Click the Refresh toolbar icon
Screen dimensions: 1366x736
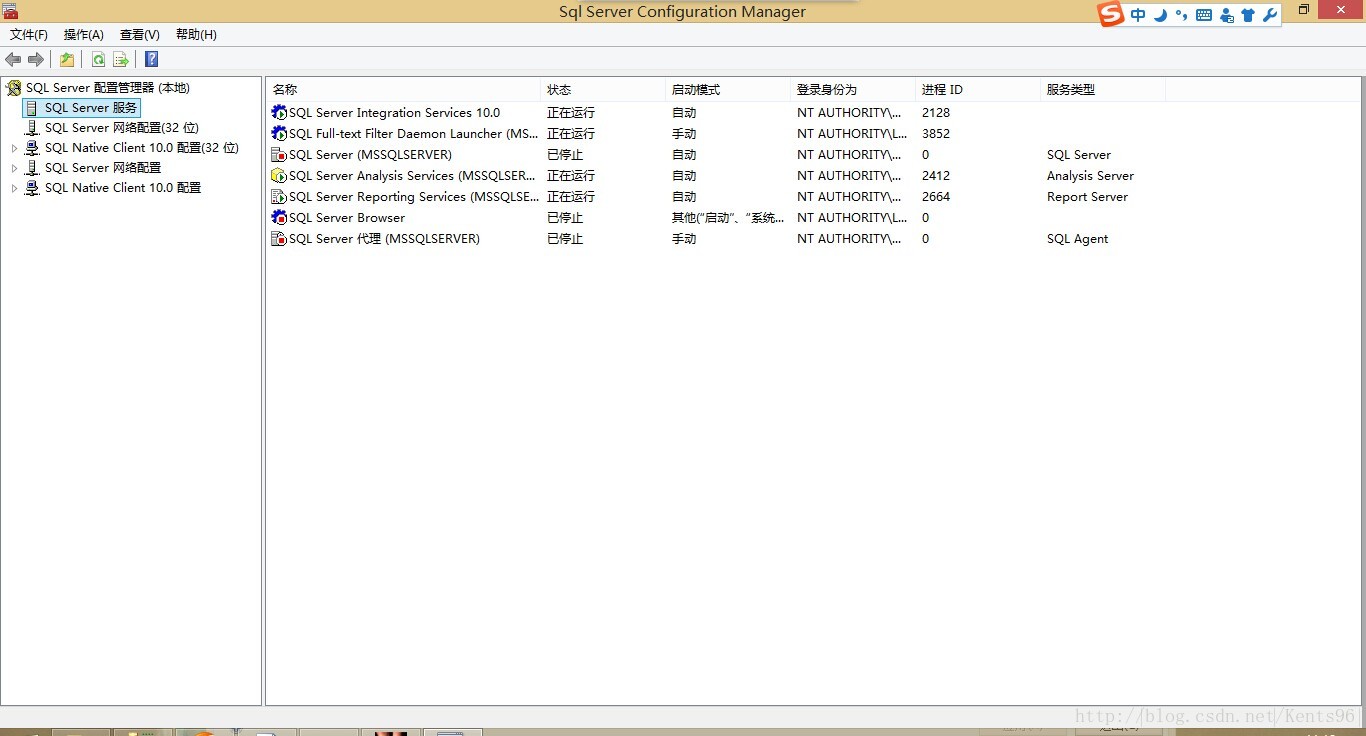[98, 60]
